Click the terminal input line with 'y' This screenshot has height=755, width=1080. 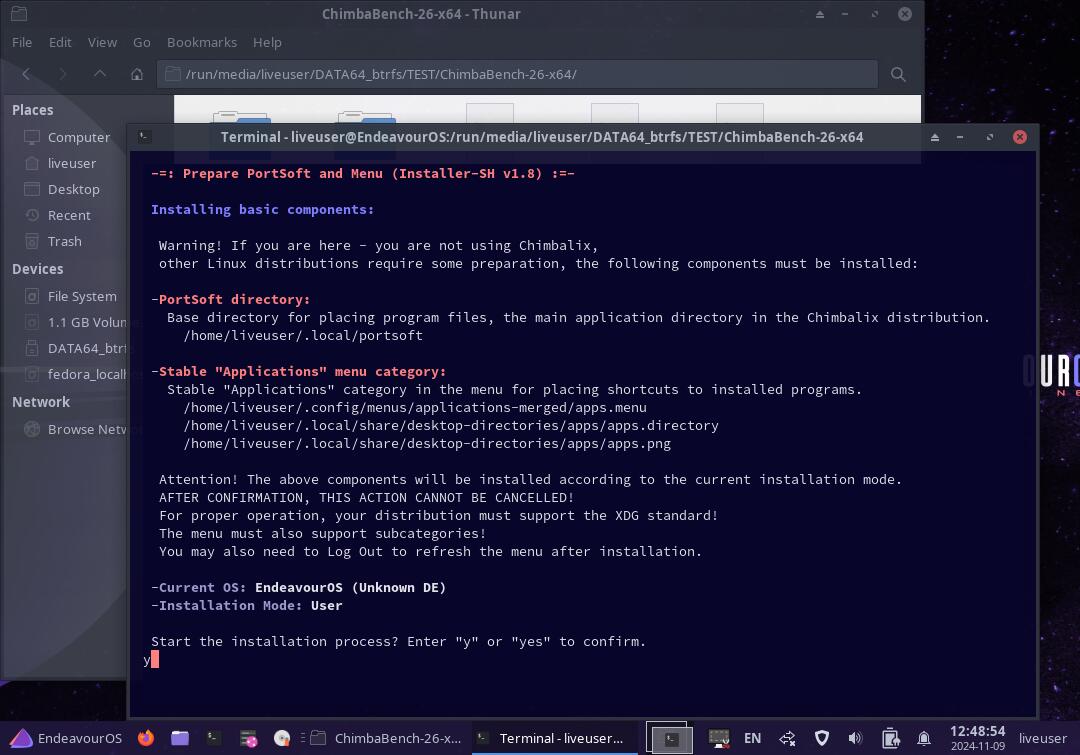coord(583,659)
